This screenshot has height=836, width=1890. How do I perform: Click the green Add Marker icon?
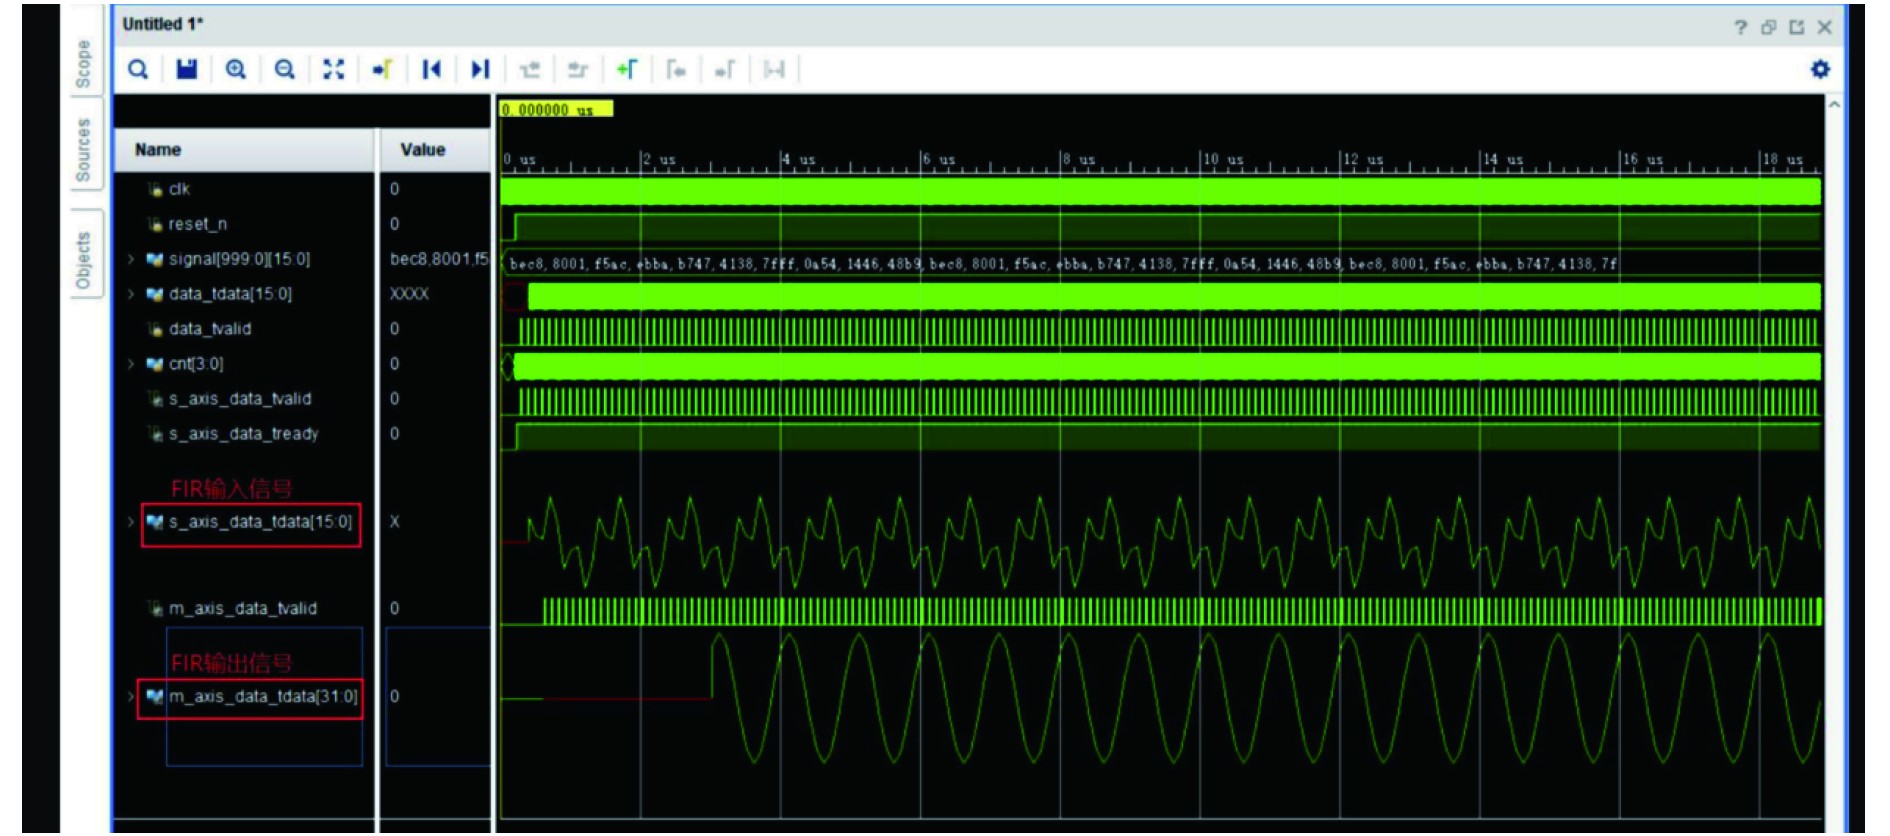(x=627, y=69)
